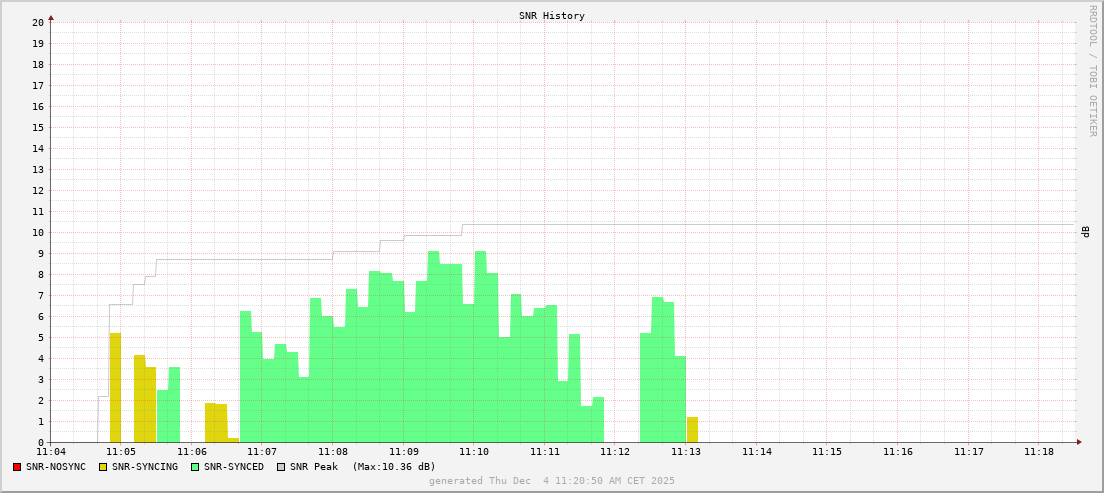The width and height of the screenshot is (1104, 493).
Task: Click the SNR History chart title
Action: pos(551,16)
